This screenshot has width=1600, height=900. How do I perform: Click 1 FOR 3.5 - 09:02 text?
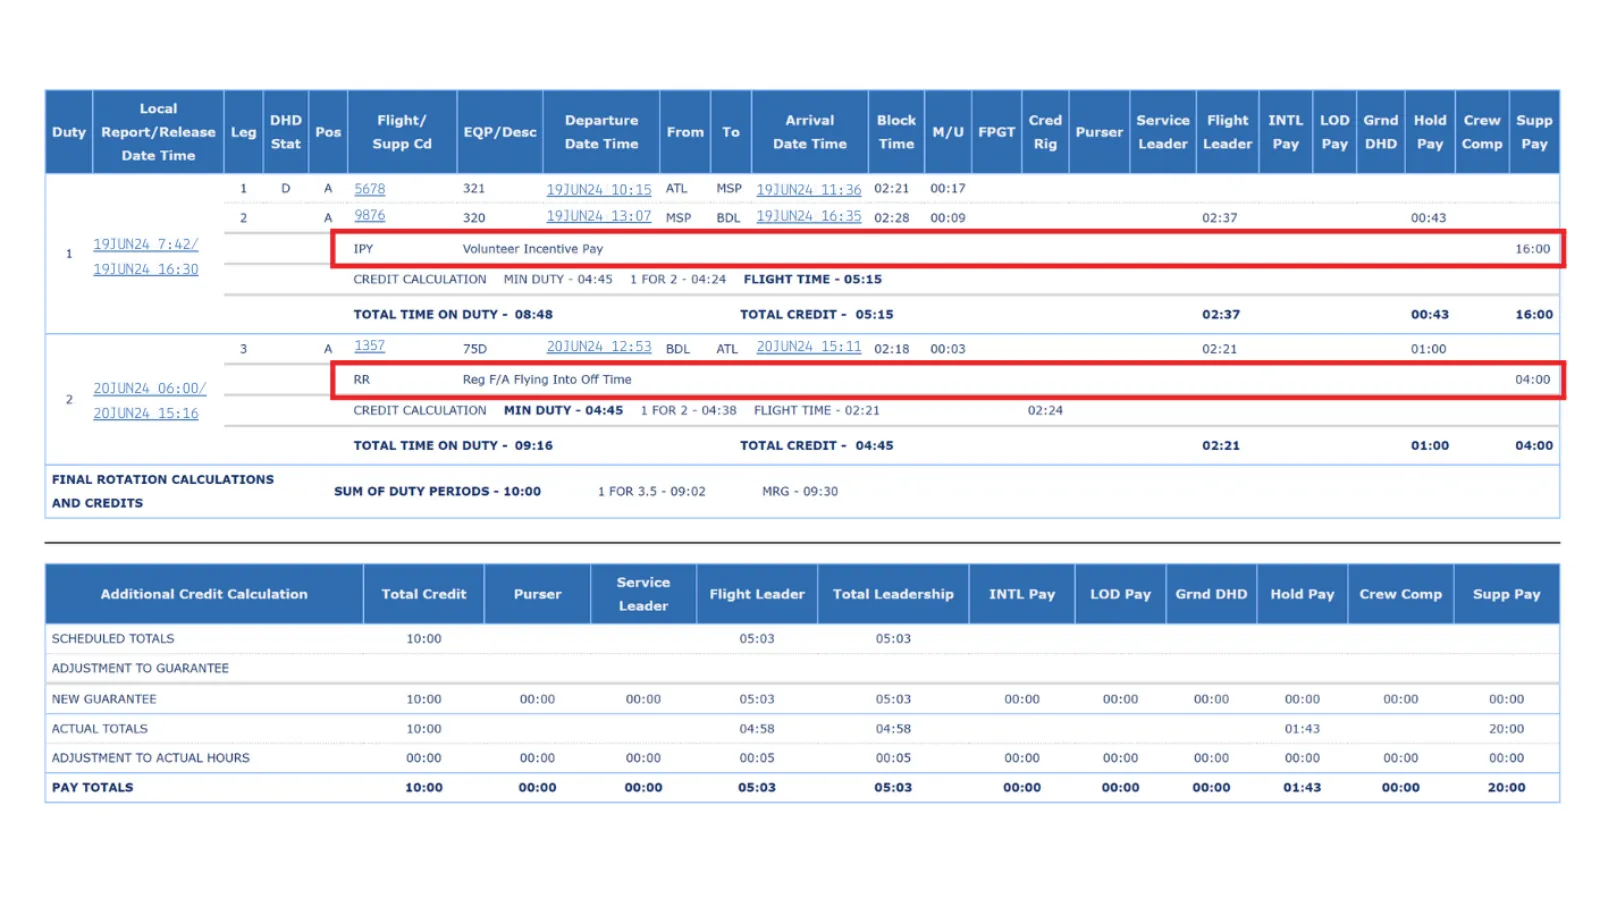(651, 492)
